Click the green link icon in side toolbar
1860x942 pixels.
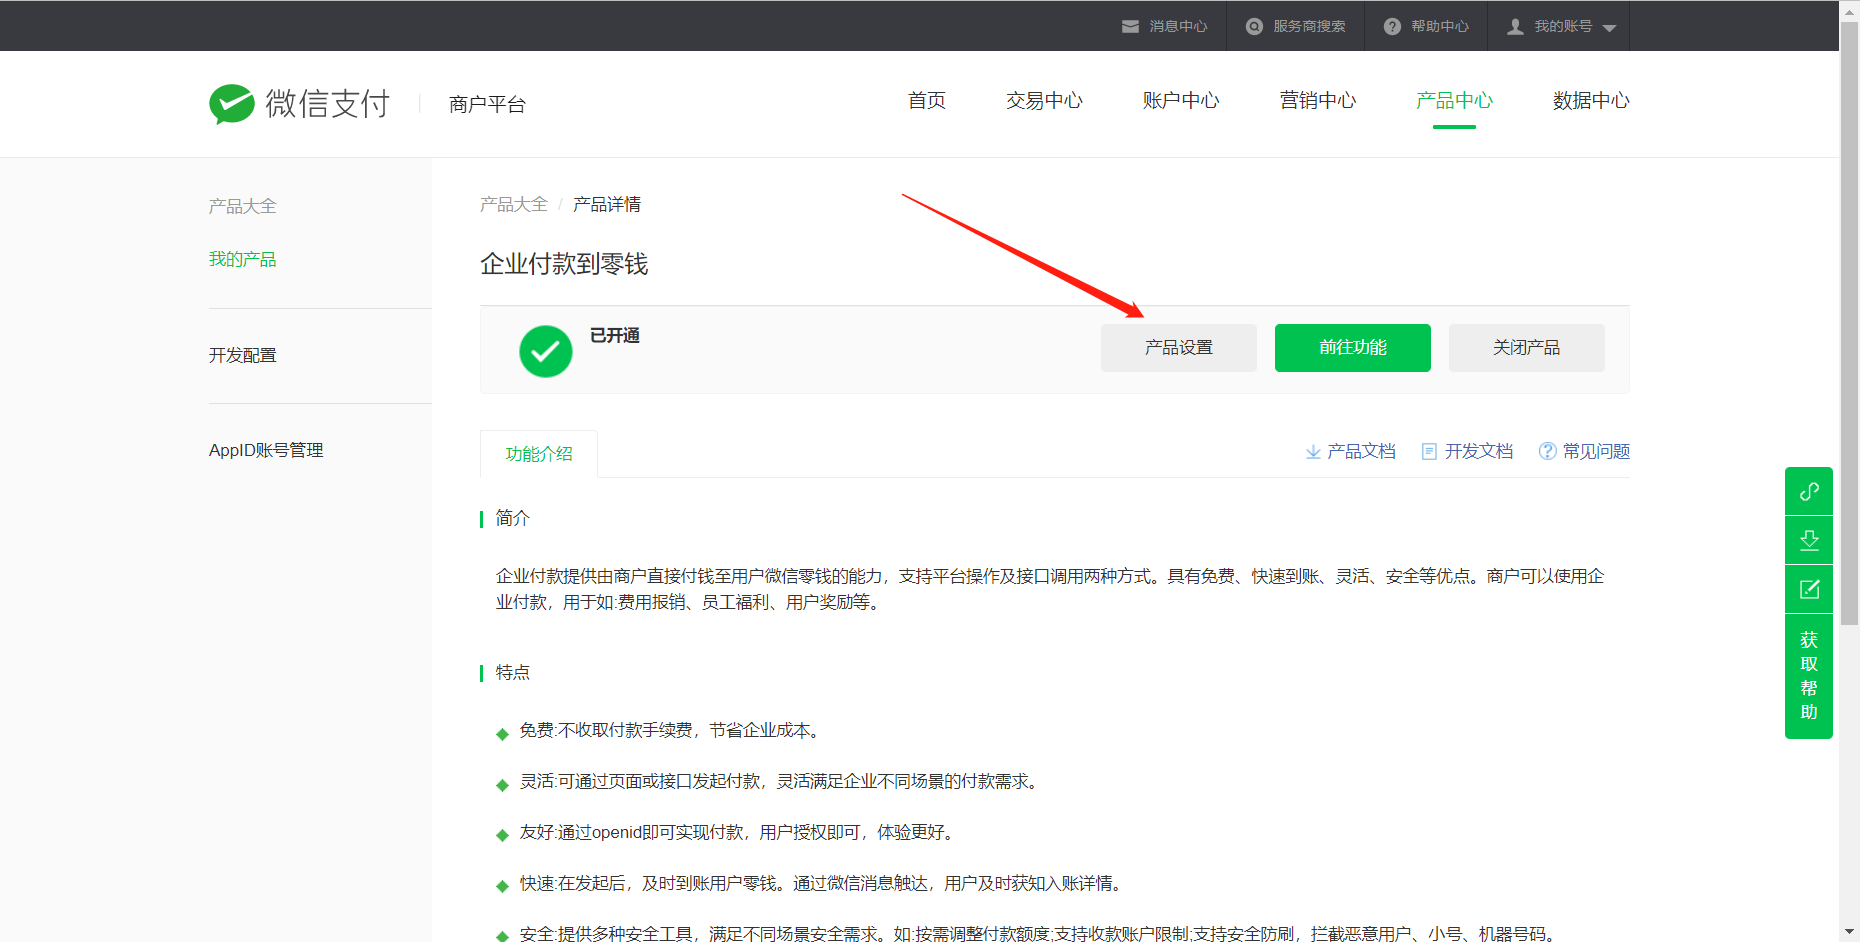(x=1809, y=491)
